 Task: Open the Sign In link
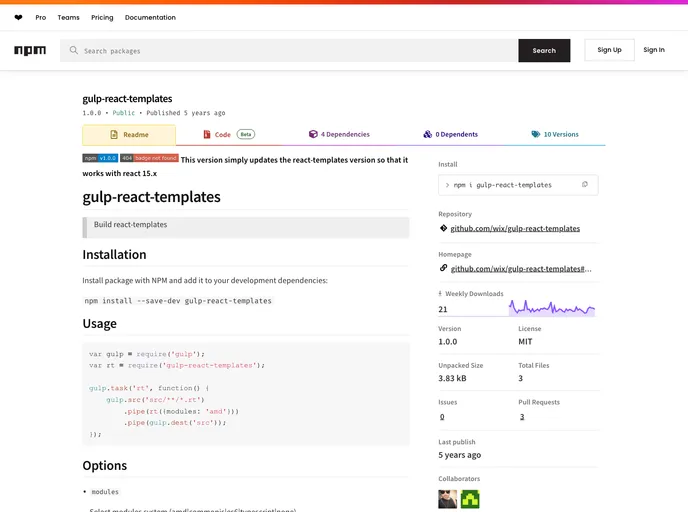654,50
